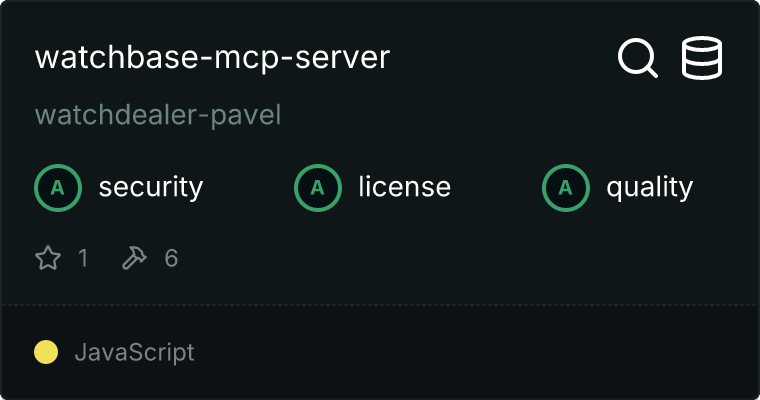Screen dimensions: 760x400
Task: Click the security grade A badge
Action: pyautogui.click(x=58, y=188)
